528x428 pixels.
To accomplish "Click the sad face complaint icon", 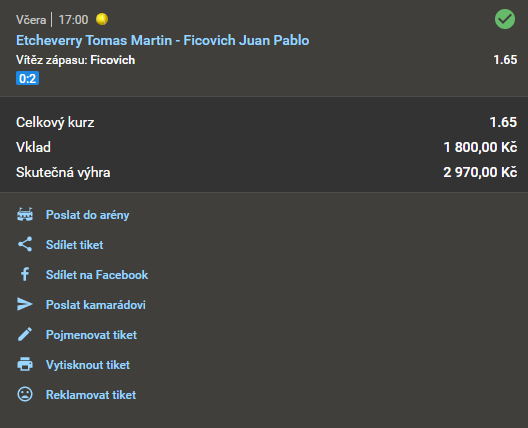I will click(x=25, y=394).
